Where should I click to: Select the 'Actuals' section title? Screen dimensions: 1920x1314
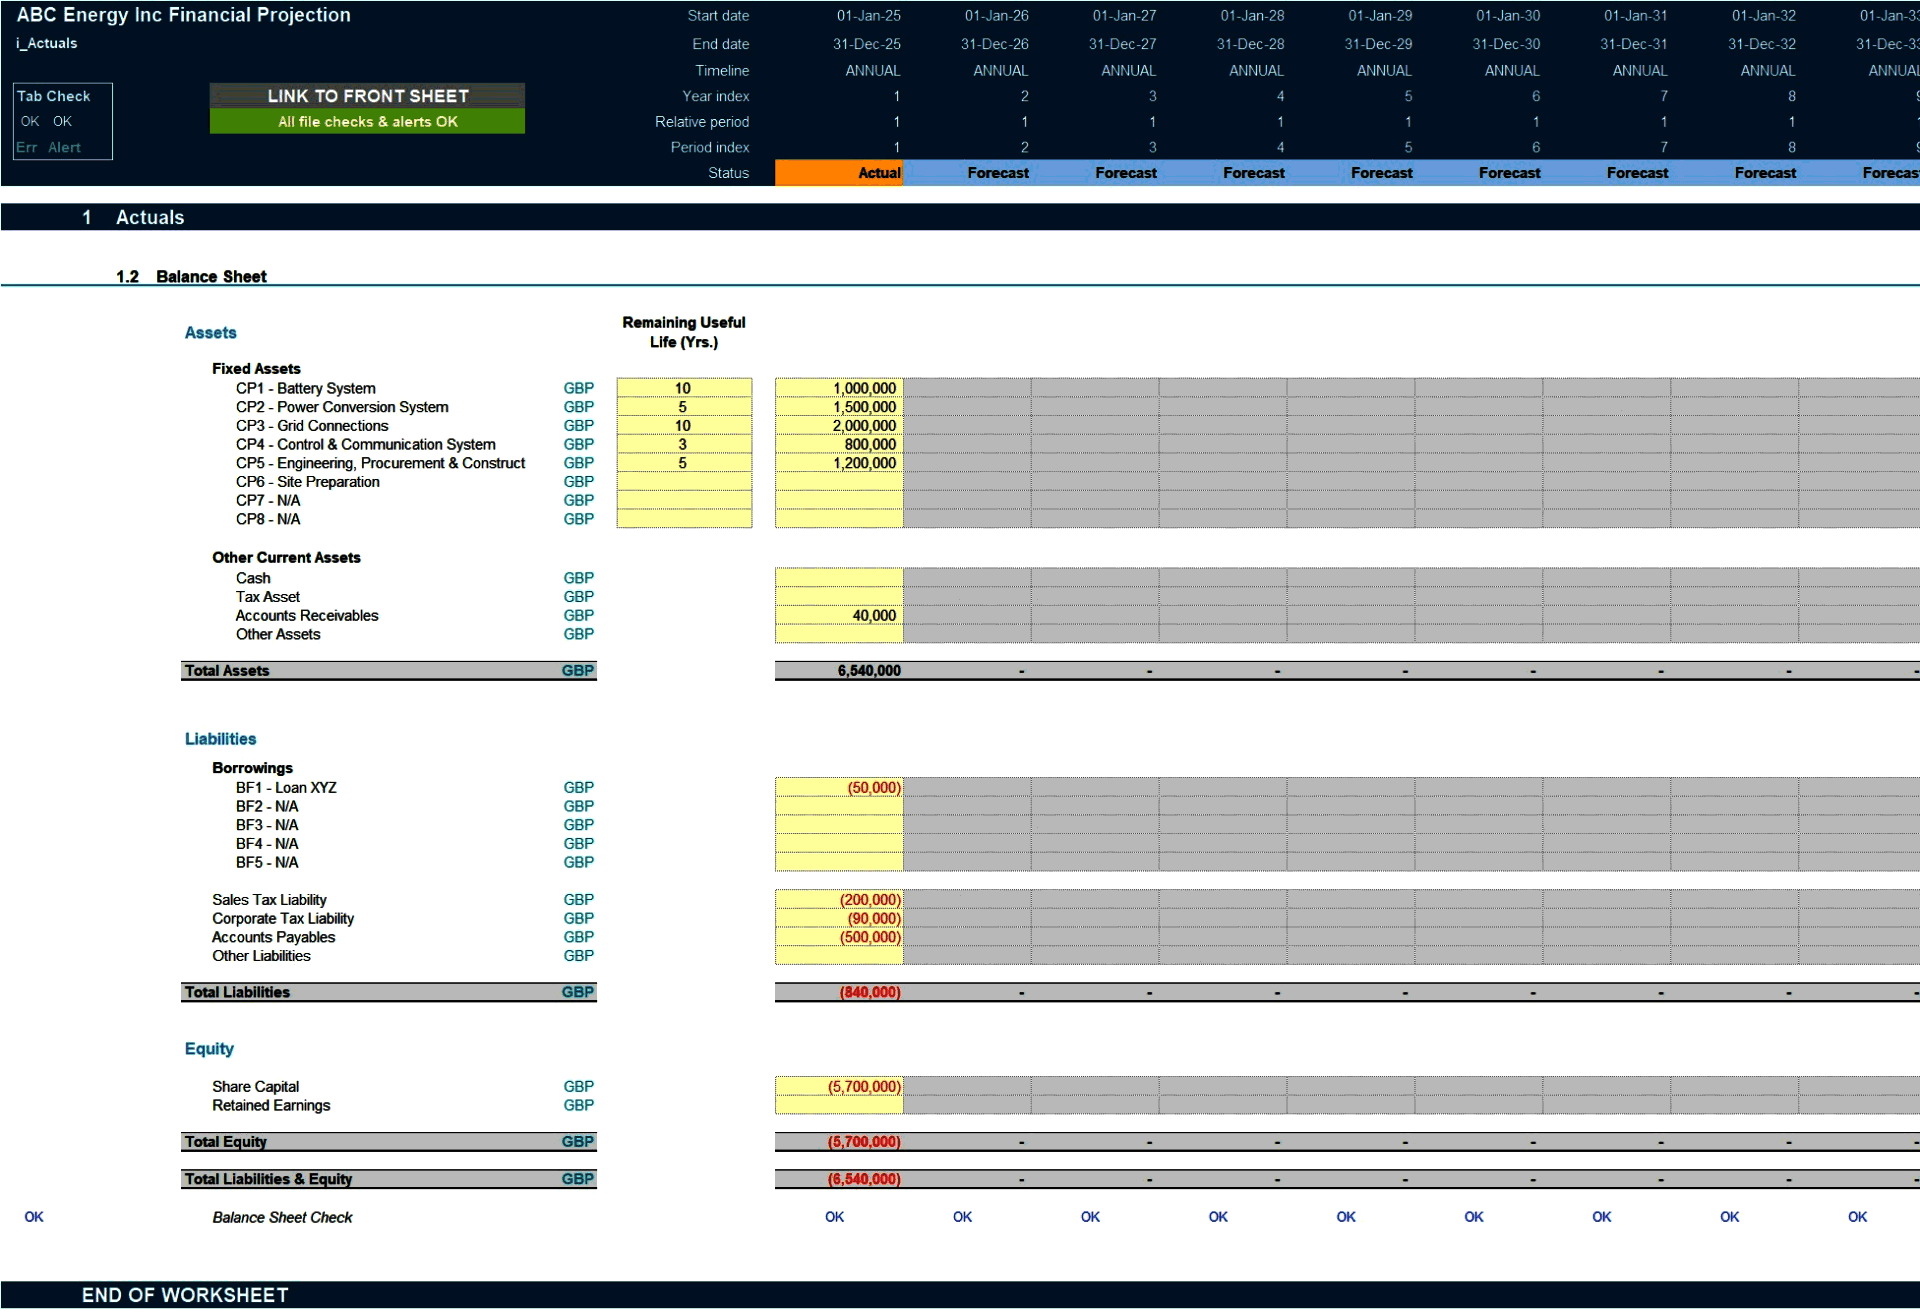tap(149, 217)
